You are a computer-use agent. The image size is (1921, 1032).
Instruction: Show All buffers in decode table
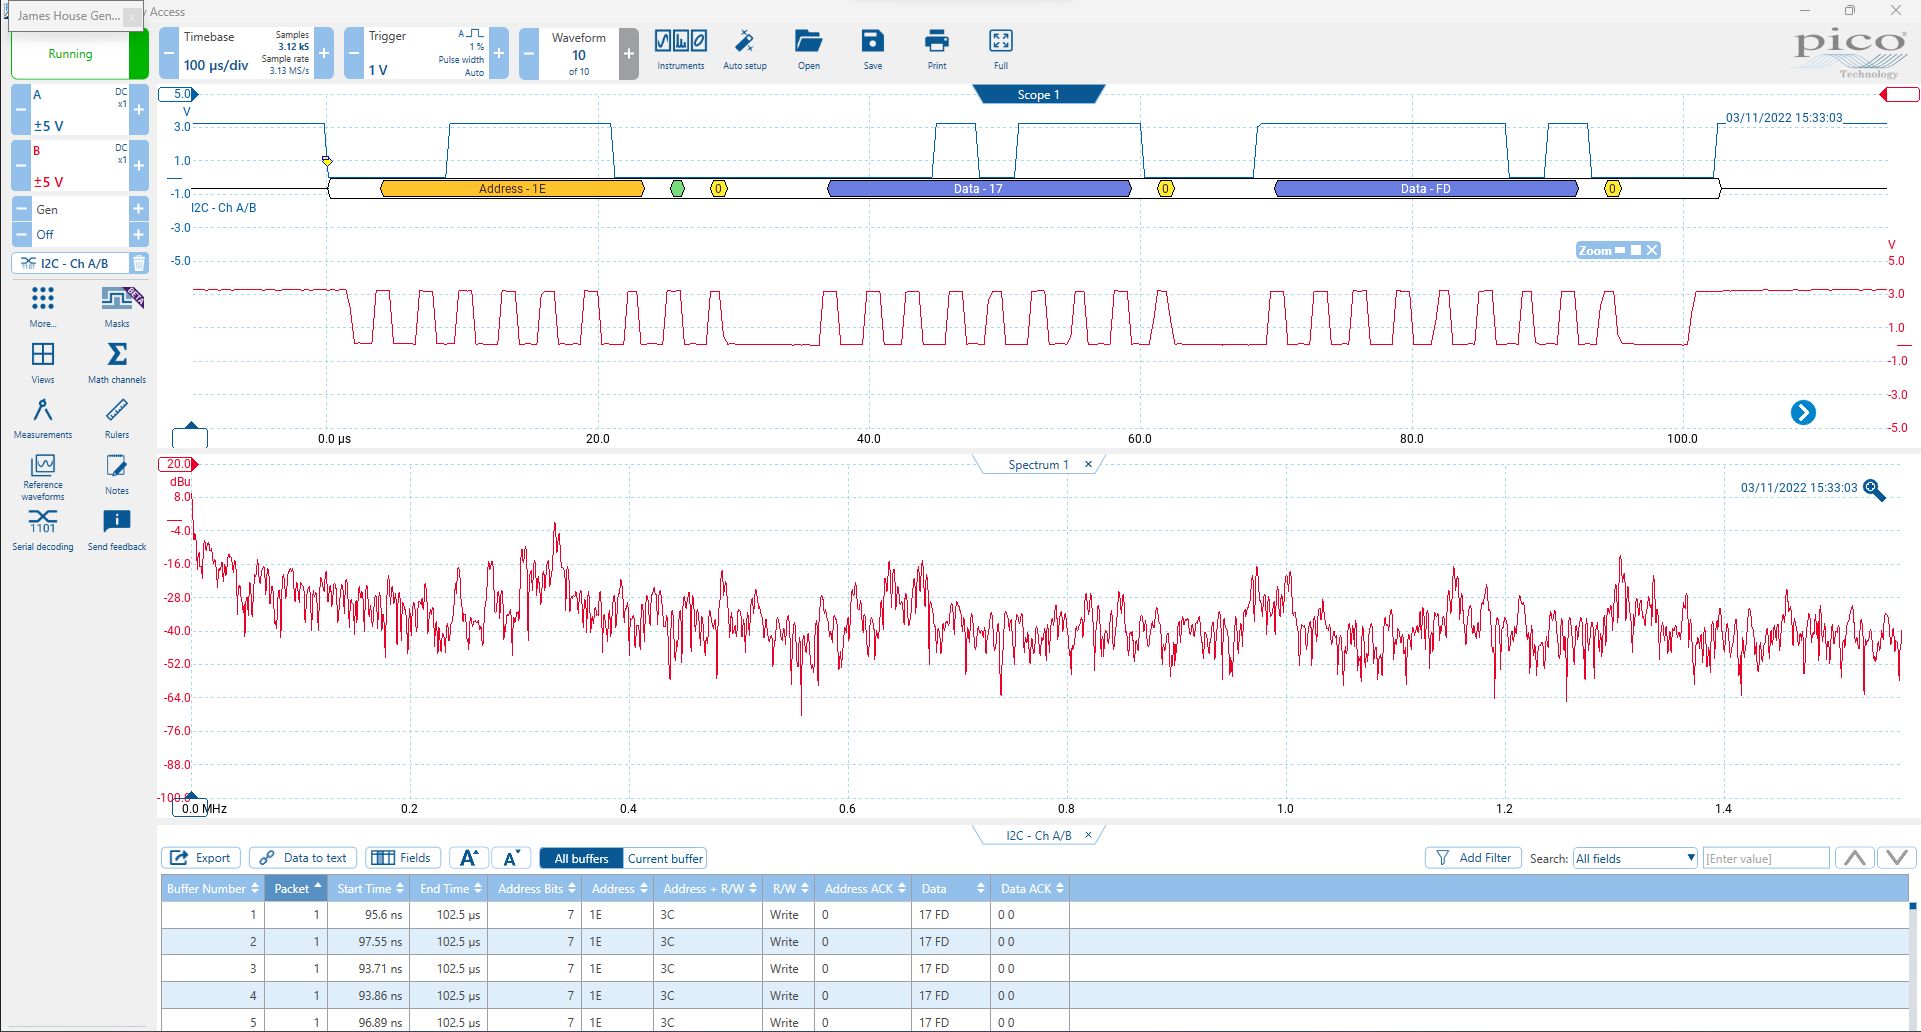tap(581, 858)
